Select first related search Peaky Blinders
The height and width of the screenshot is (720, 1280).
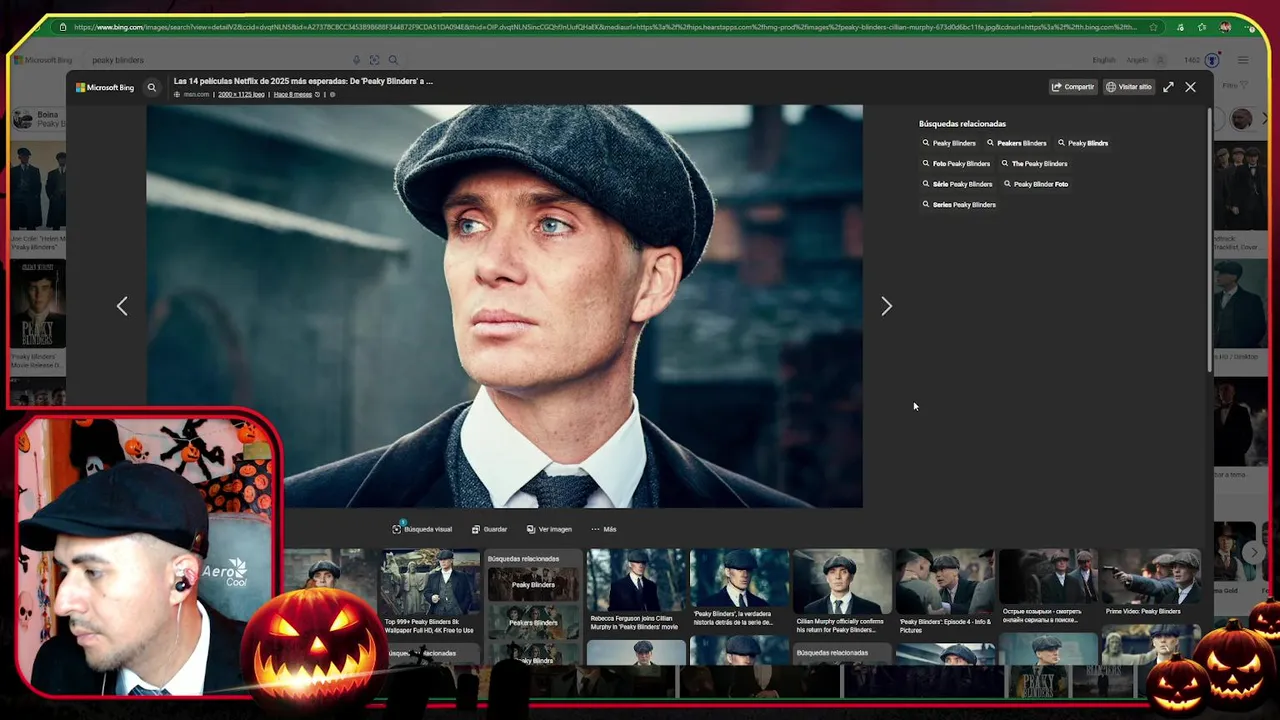click(x=949, y=143)
